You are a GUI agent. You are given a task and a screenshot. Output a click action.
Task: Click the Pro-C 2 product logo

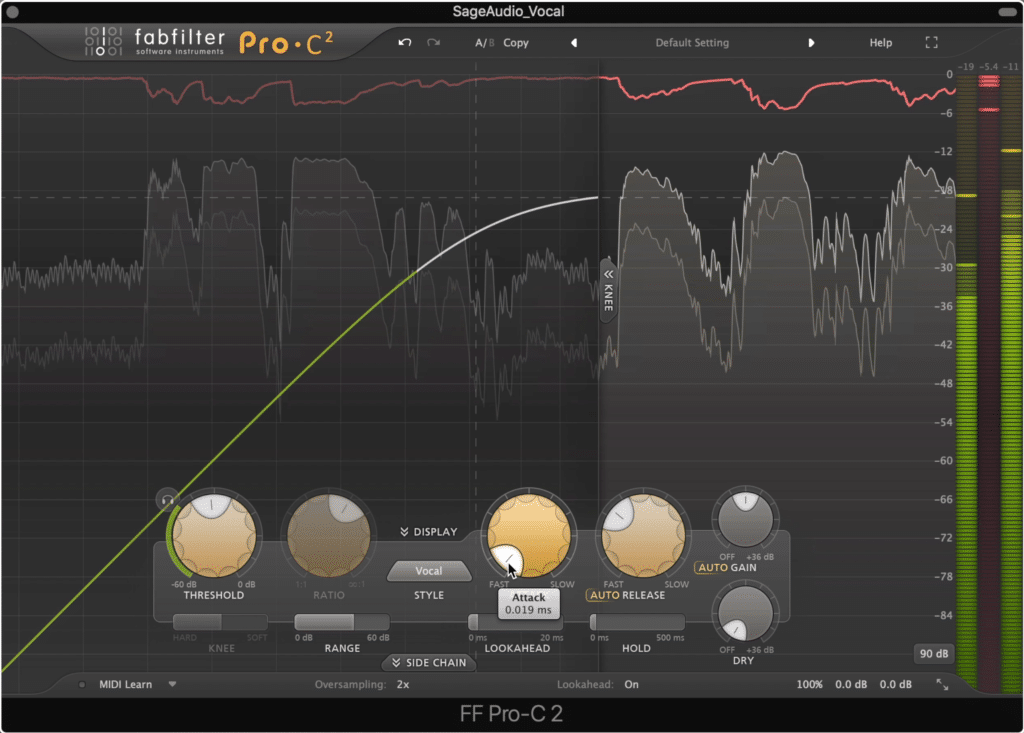(x=286, y=43)
